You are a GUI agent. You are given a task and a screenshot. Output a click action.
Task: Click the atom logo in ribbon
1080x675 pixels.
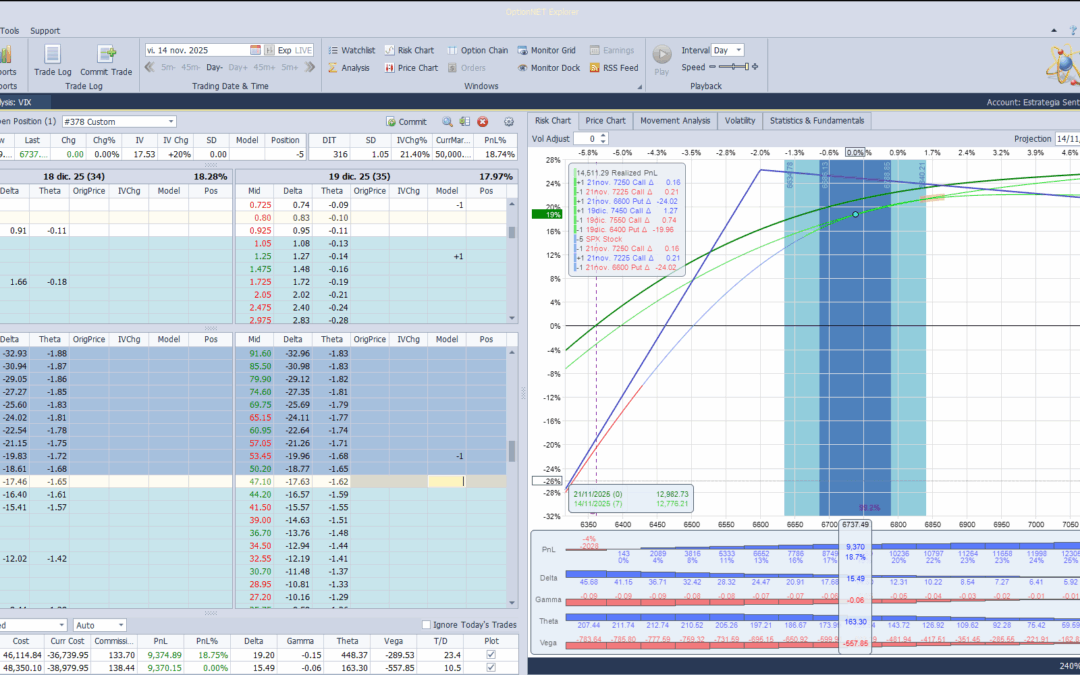1061,65
